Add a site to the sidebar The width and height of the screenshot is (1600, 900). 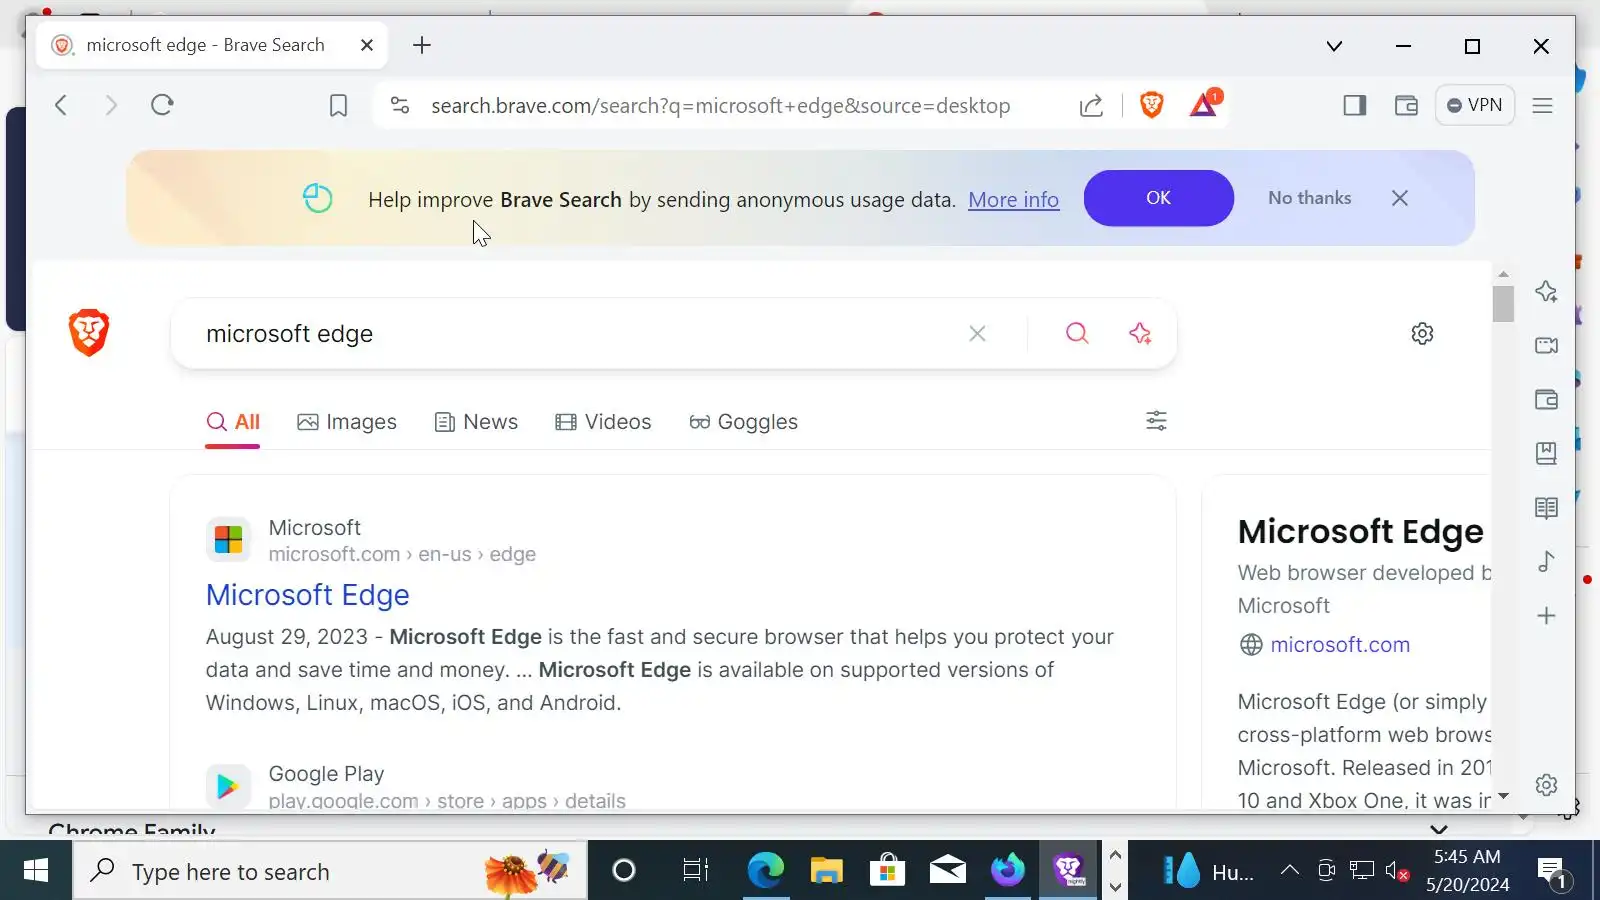click(1546, 616)
